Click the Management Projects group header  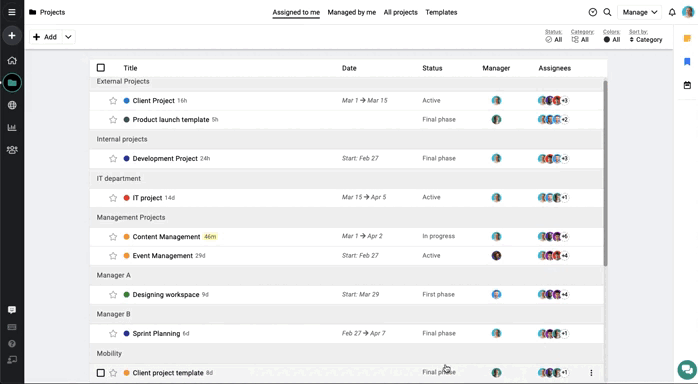point(131,217)
